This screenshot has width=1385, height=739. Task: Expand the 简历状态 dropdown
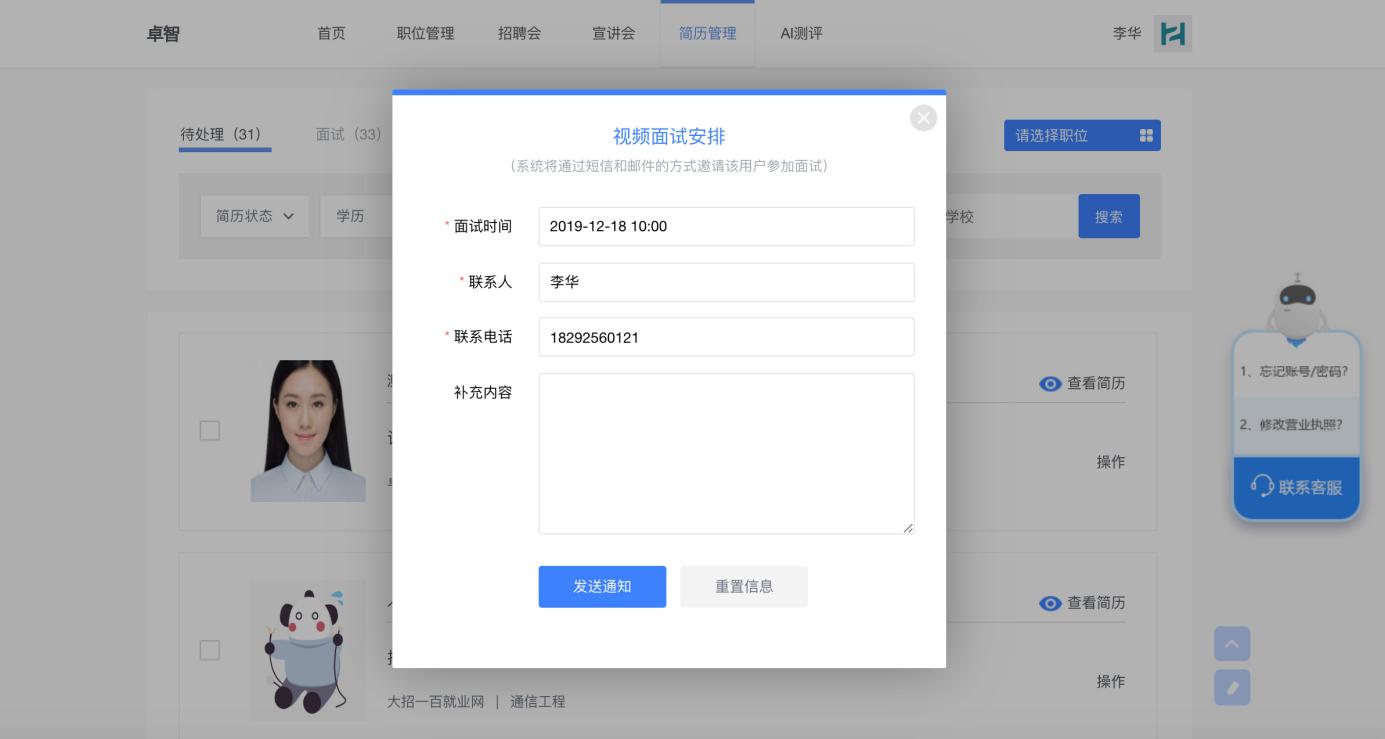[x=255, y=216]
